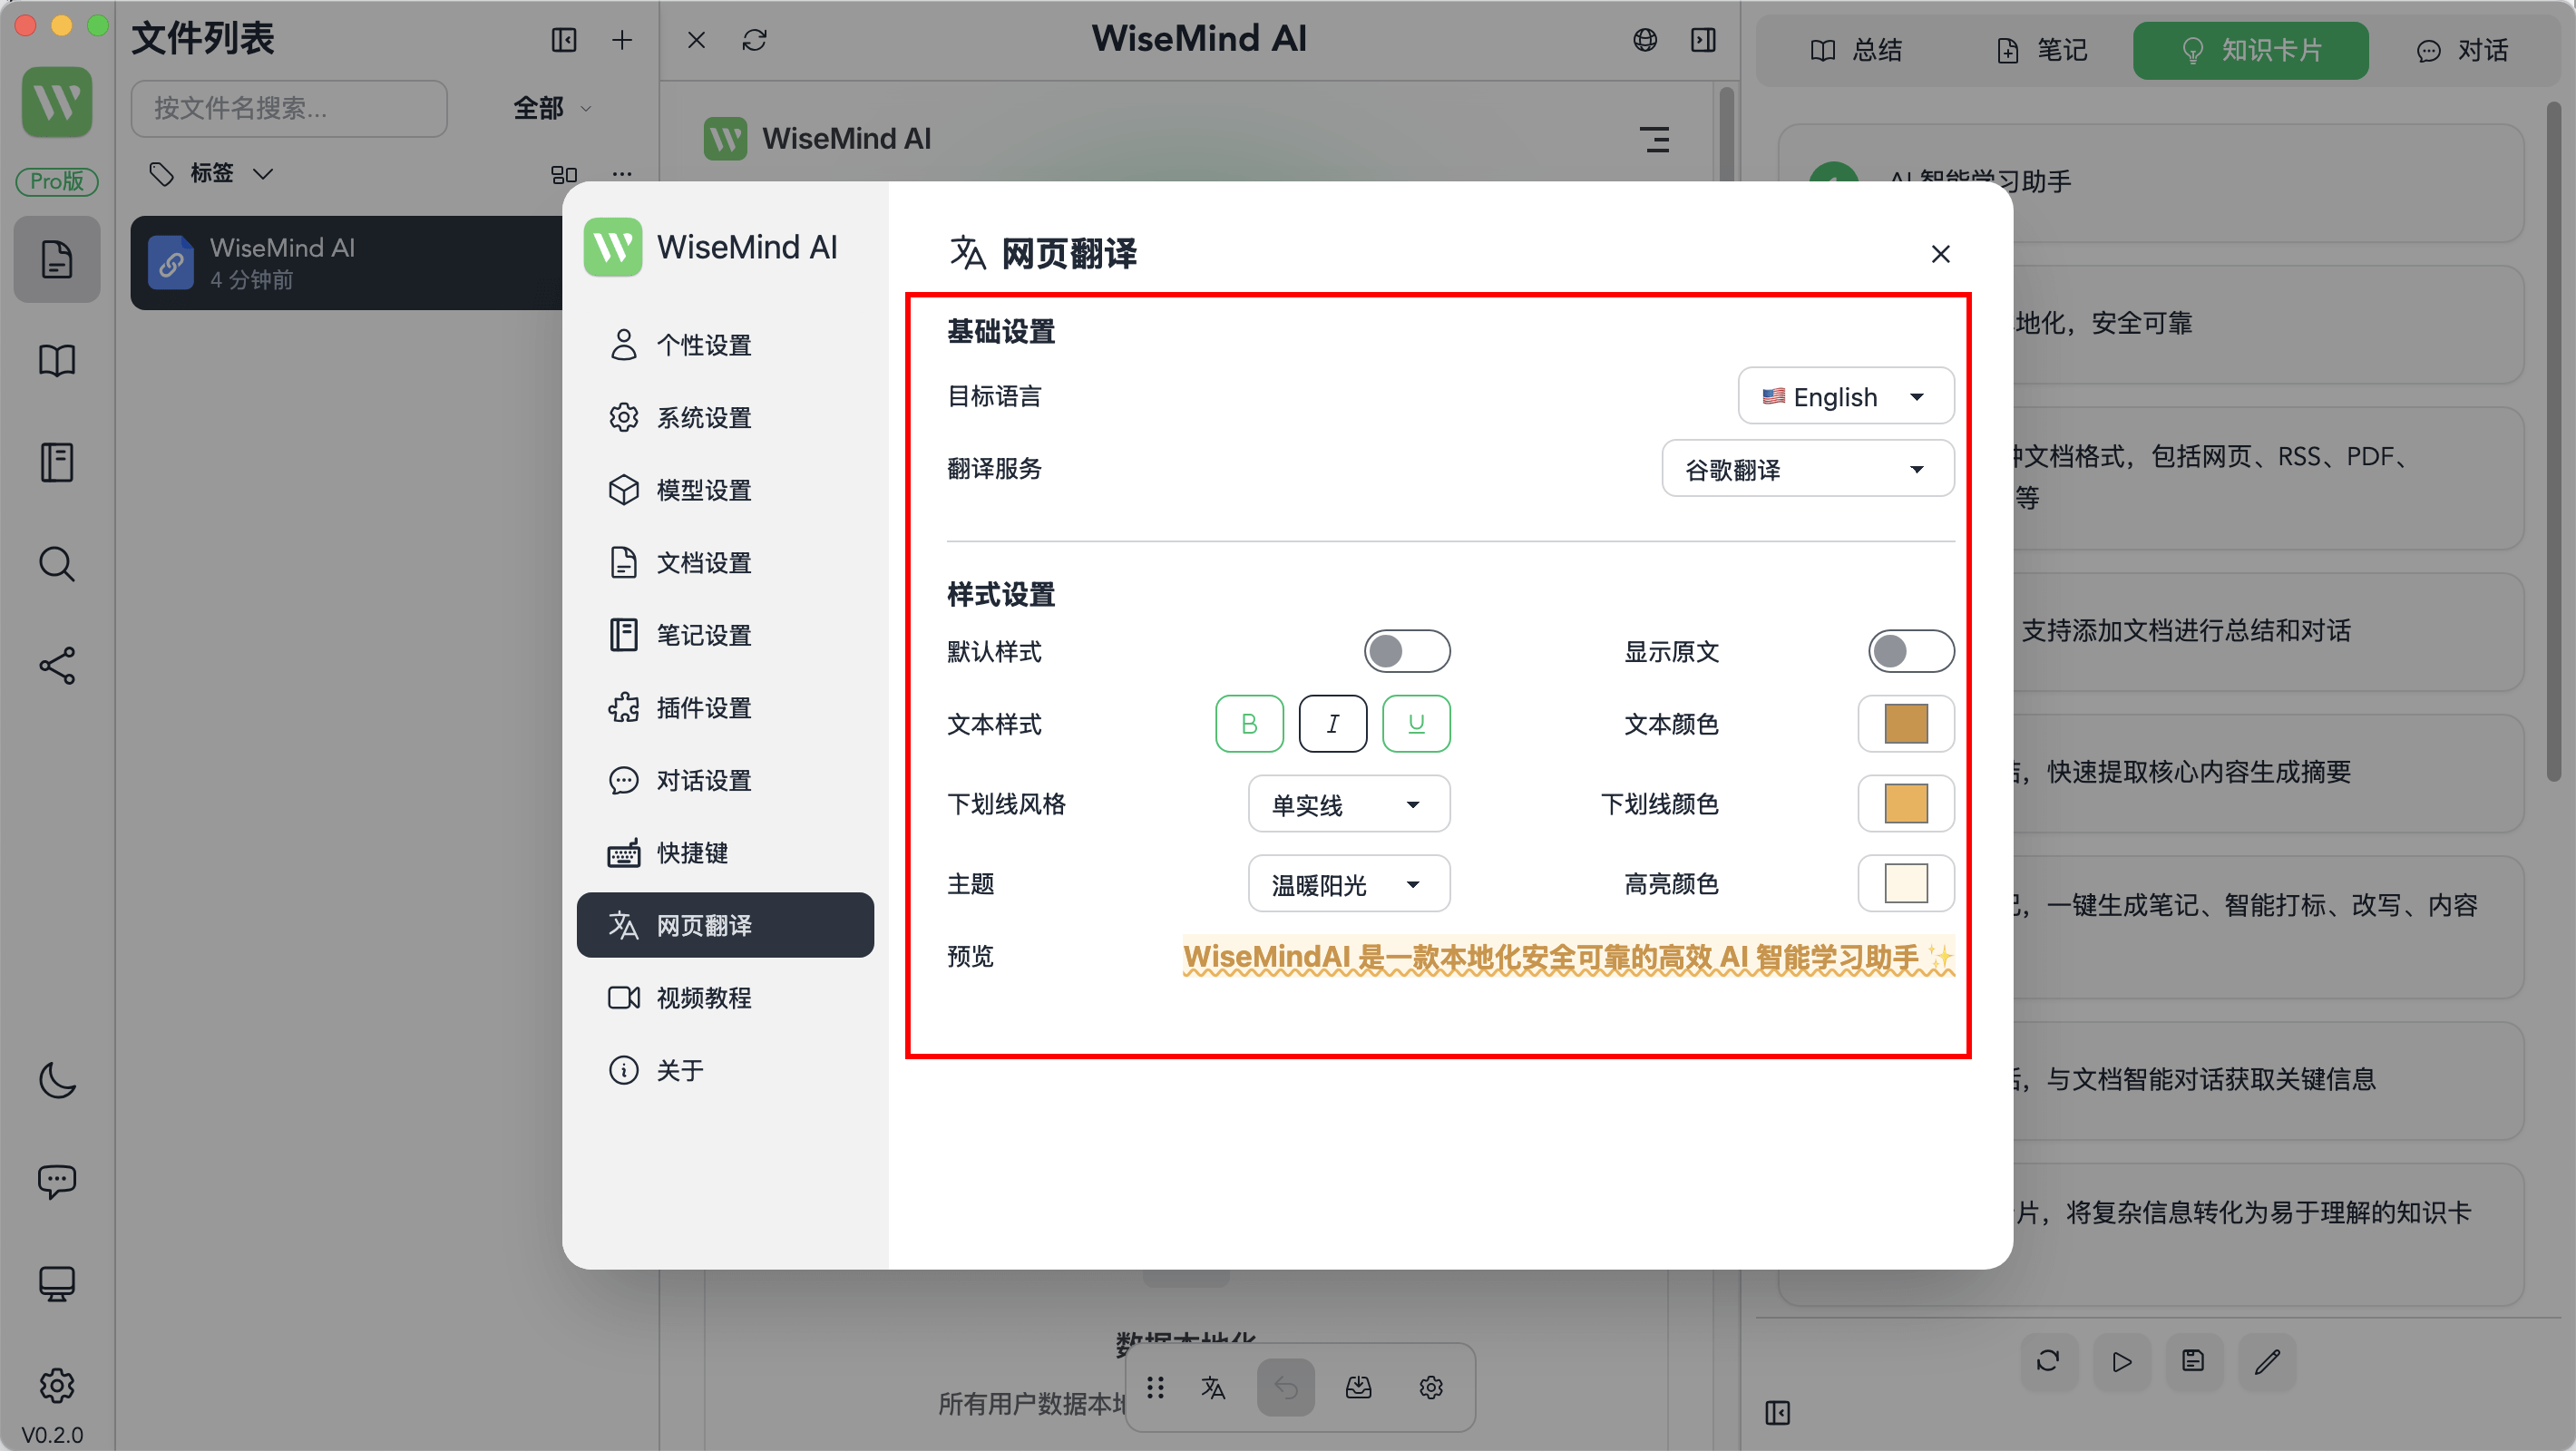Image resolution: width=2576 pixels, height=1451 pixels.
Task: Switch to the 知识卡片 tab
Action: tap(2251, 50)
